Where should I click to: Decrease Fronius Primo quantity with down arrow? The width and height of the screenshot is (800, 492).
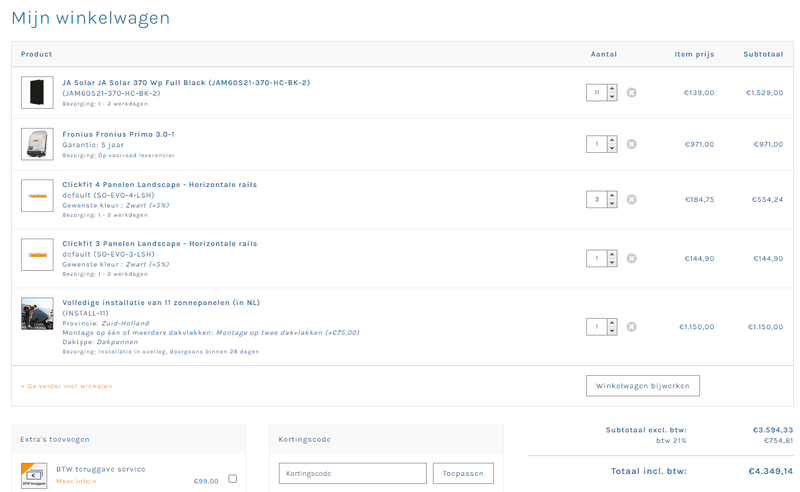click(x=612, y=148)
